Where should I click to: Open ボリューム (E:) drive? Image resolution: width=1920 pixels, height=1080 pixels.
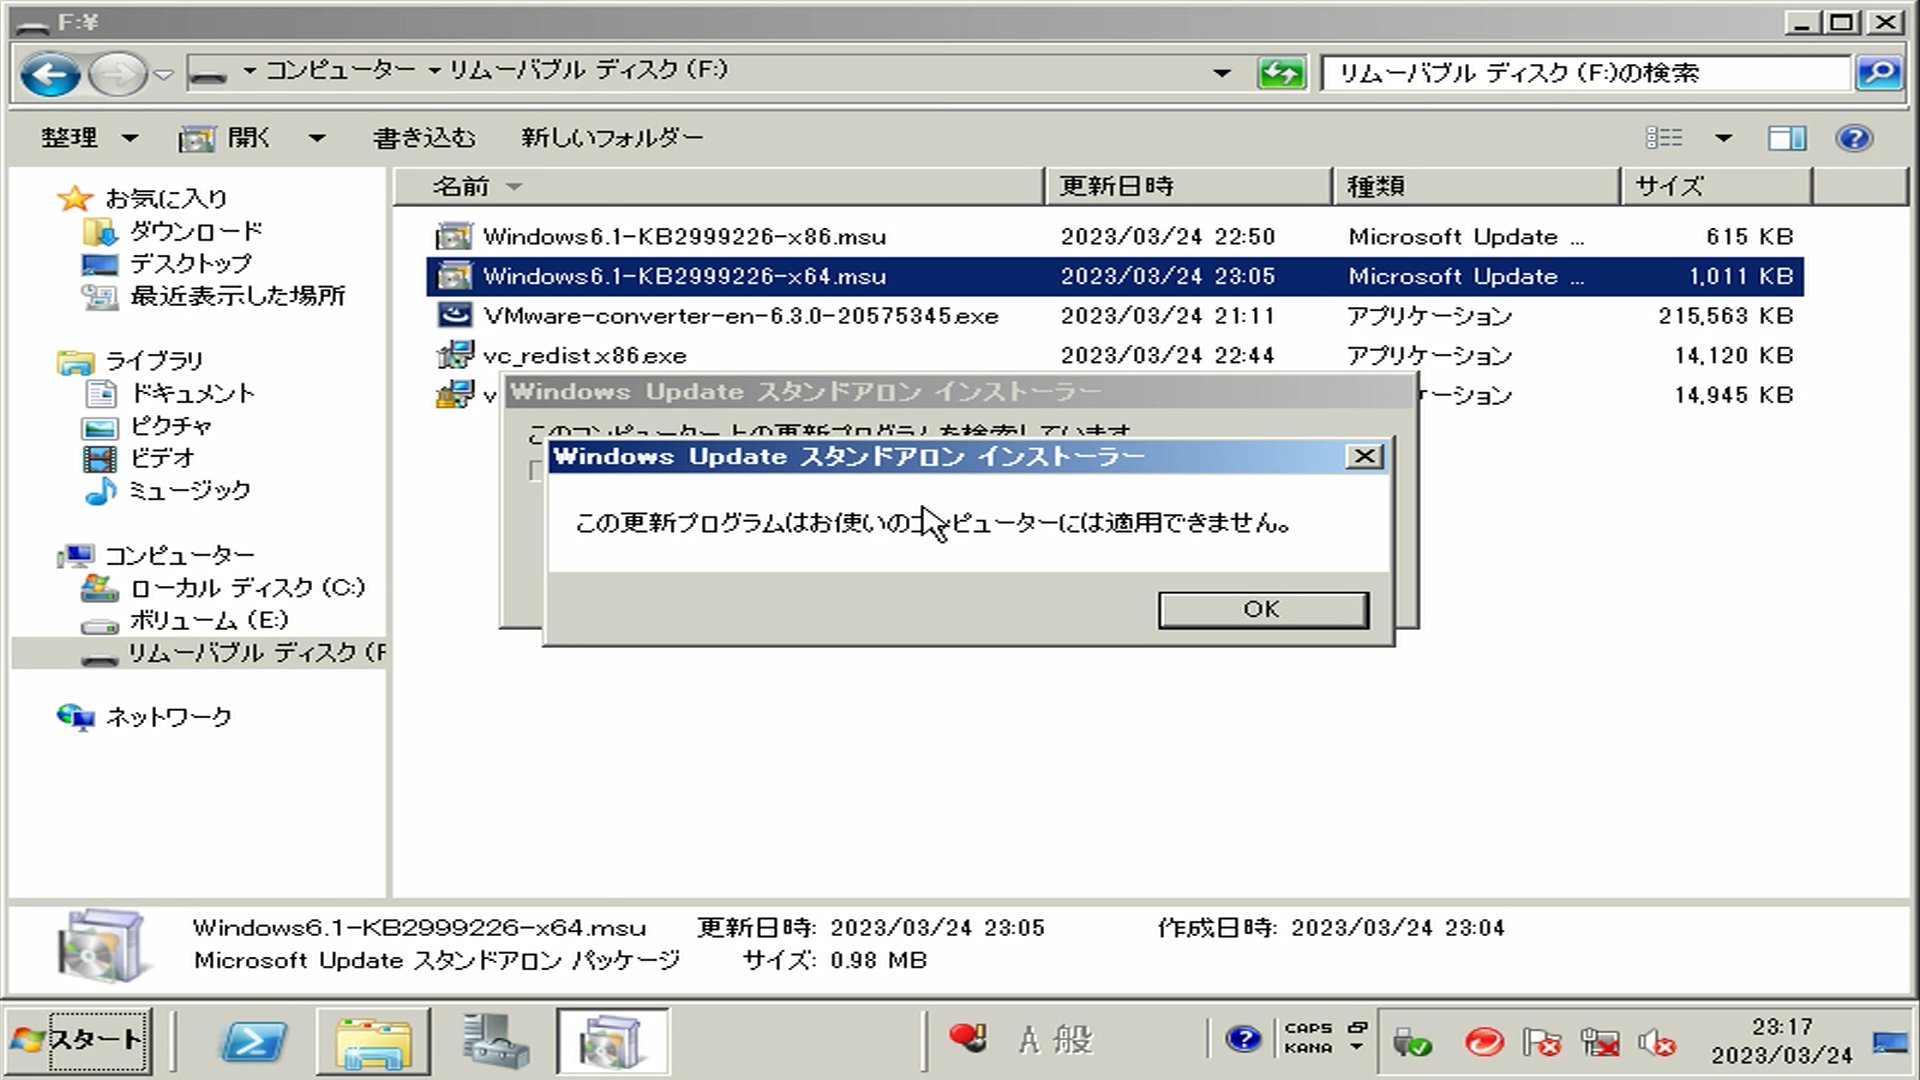(208, 620)
